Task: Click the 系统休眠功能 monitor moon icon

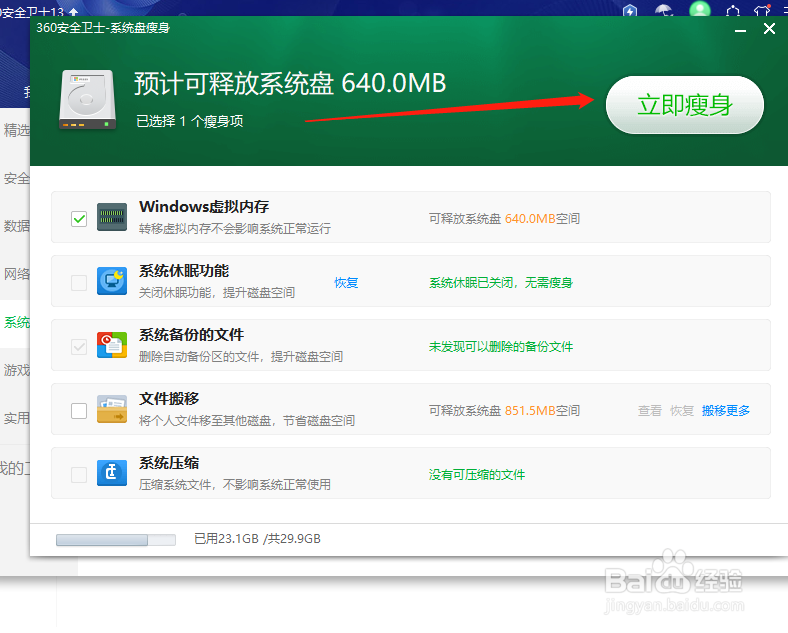Action: (x=112, y=281)
